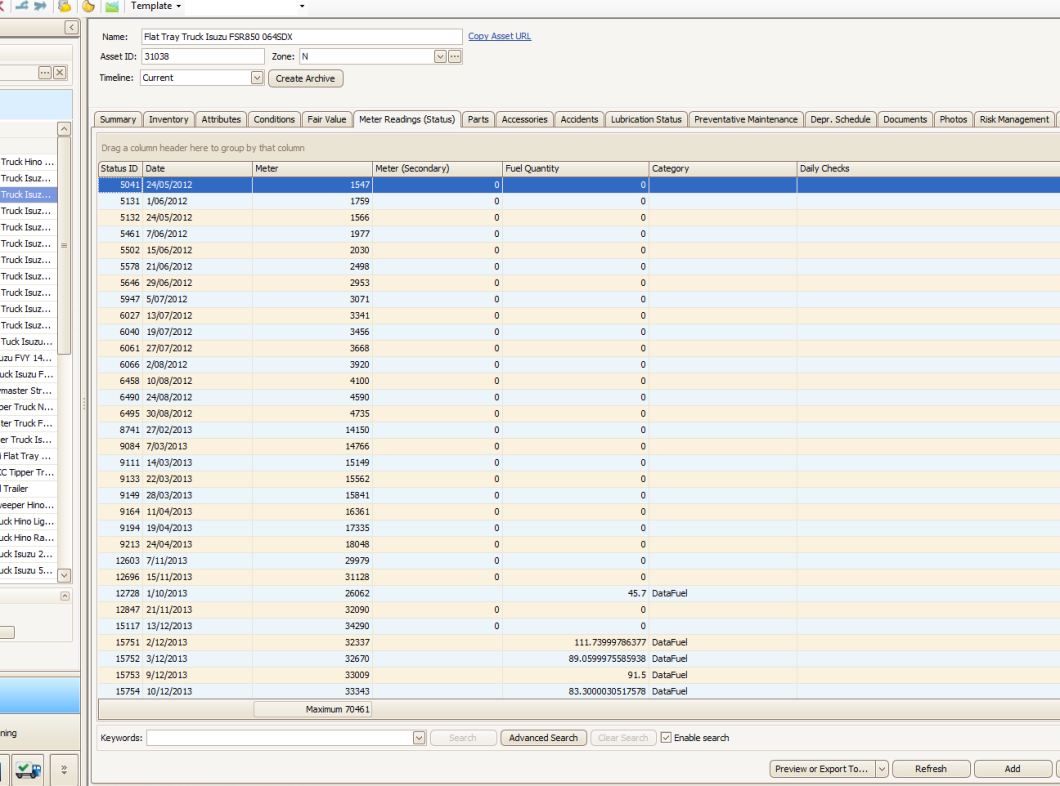This screenshot has height=786, width=1060.
Task: Collapse the left navigation panel arrow
Action: 71,28
